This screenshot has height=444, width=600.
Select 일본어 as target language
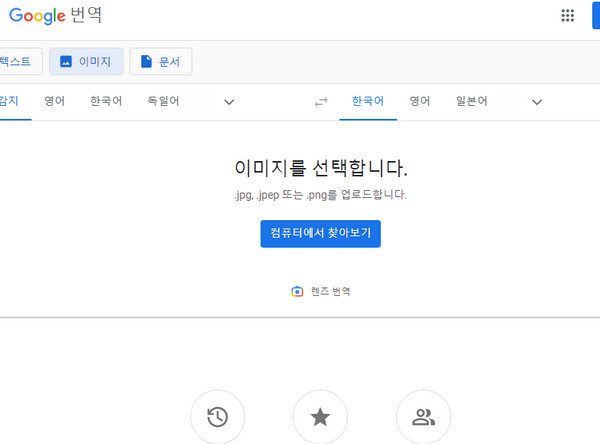pos(471,101)
